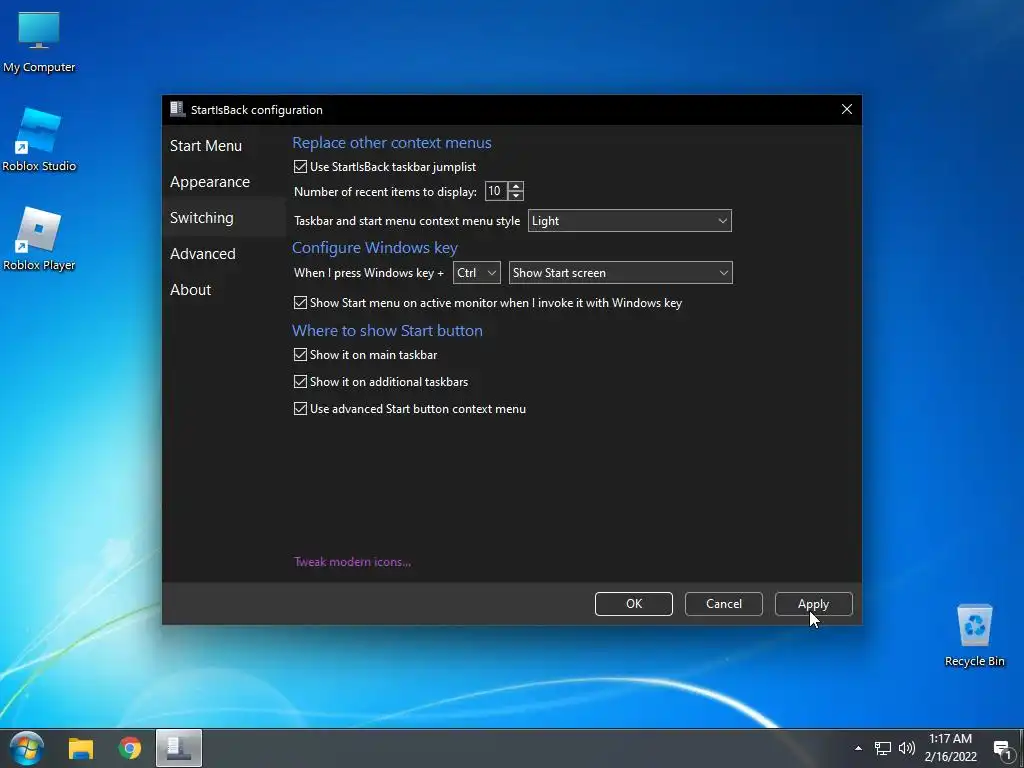1024x768 pixels.
Task: Open network tray icon
Action: click(x=882, y=748)
